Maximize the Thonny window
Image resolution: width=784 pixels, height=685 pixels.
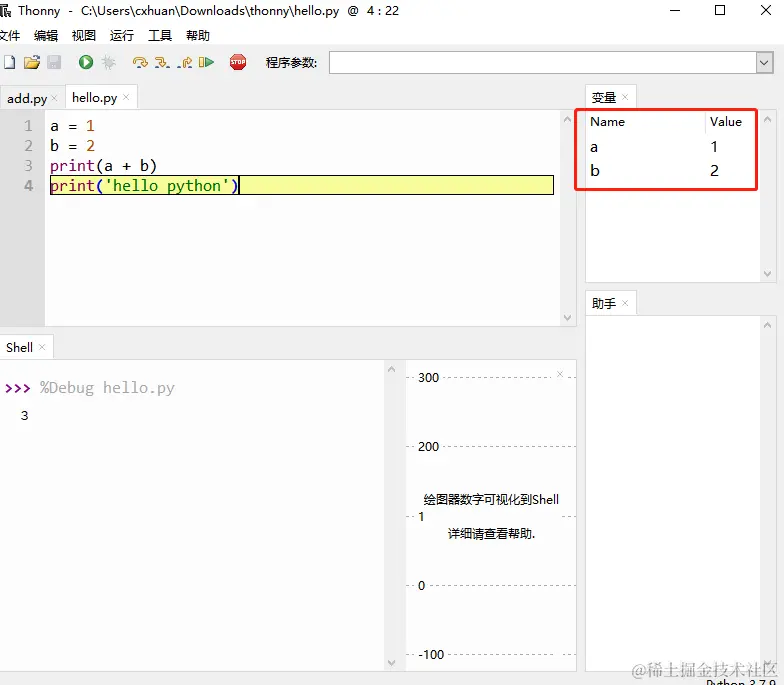pos(720,10)
